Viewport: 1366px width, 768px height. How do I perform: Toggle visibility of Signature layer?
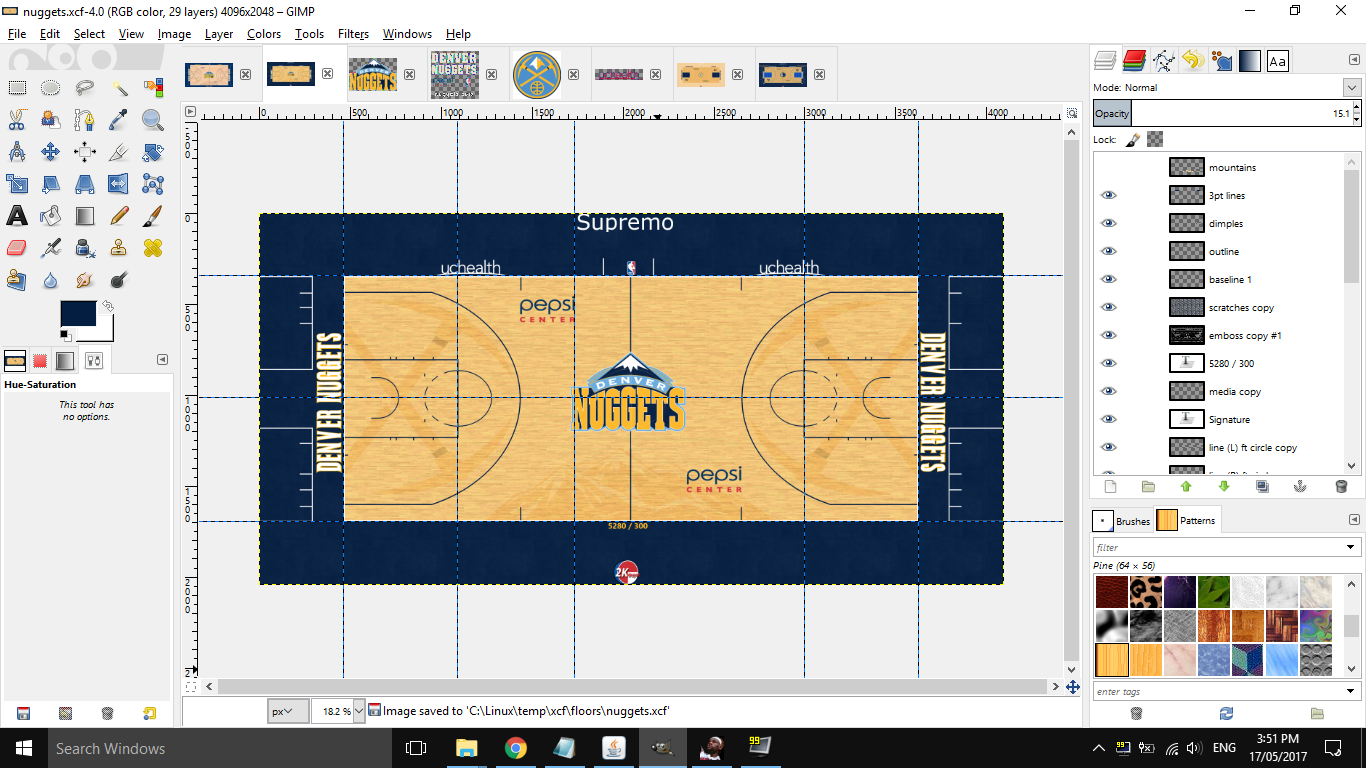(1108, 420)
